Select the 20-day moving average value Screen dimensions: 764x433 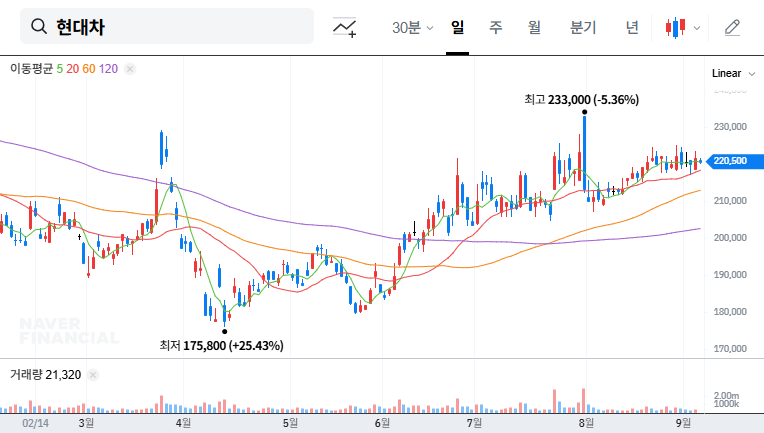point(73,69)
